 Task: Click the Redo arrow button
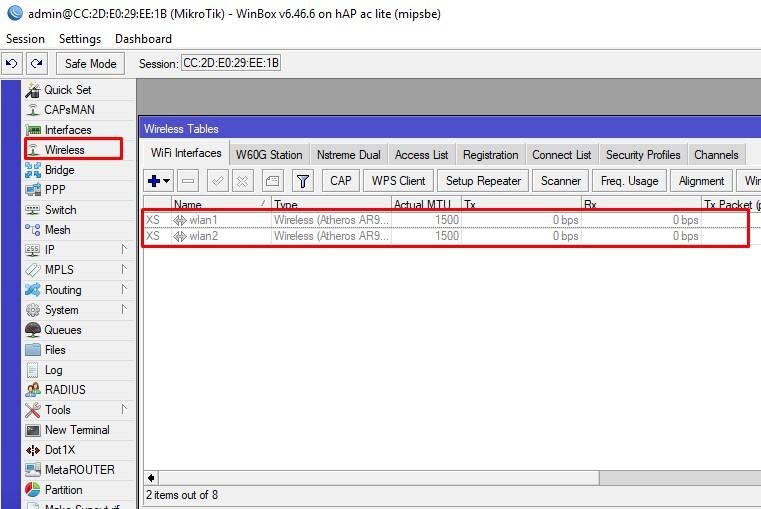click(x=37, y=64)
